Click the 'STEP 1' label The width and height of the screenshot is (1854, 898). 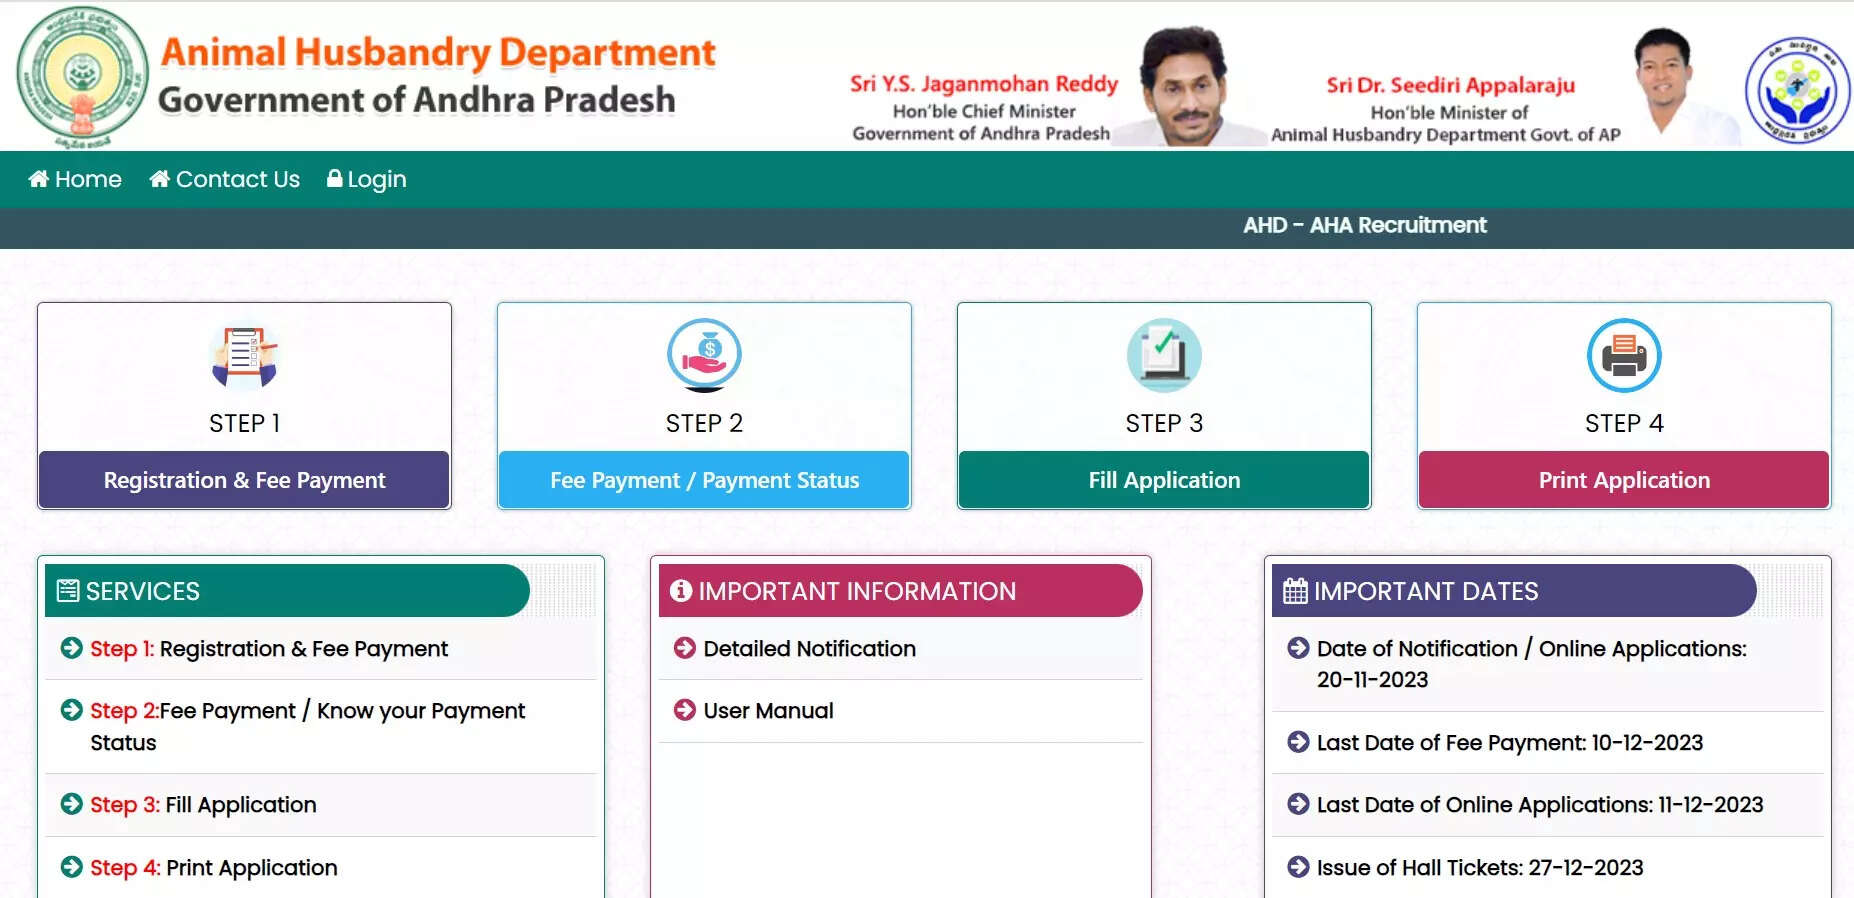tap(244, 423)
